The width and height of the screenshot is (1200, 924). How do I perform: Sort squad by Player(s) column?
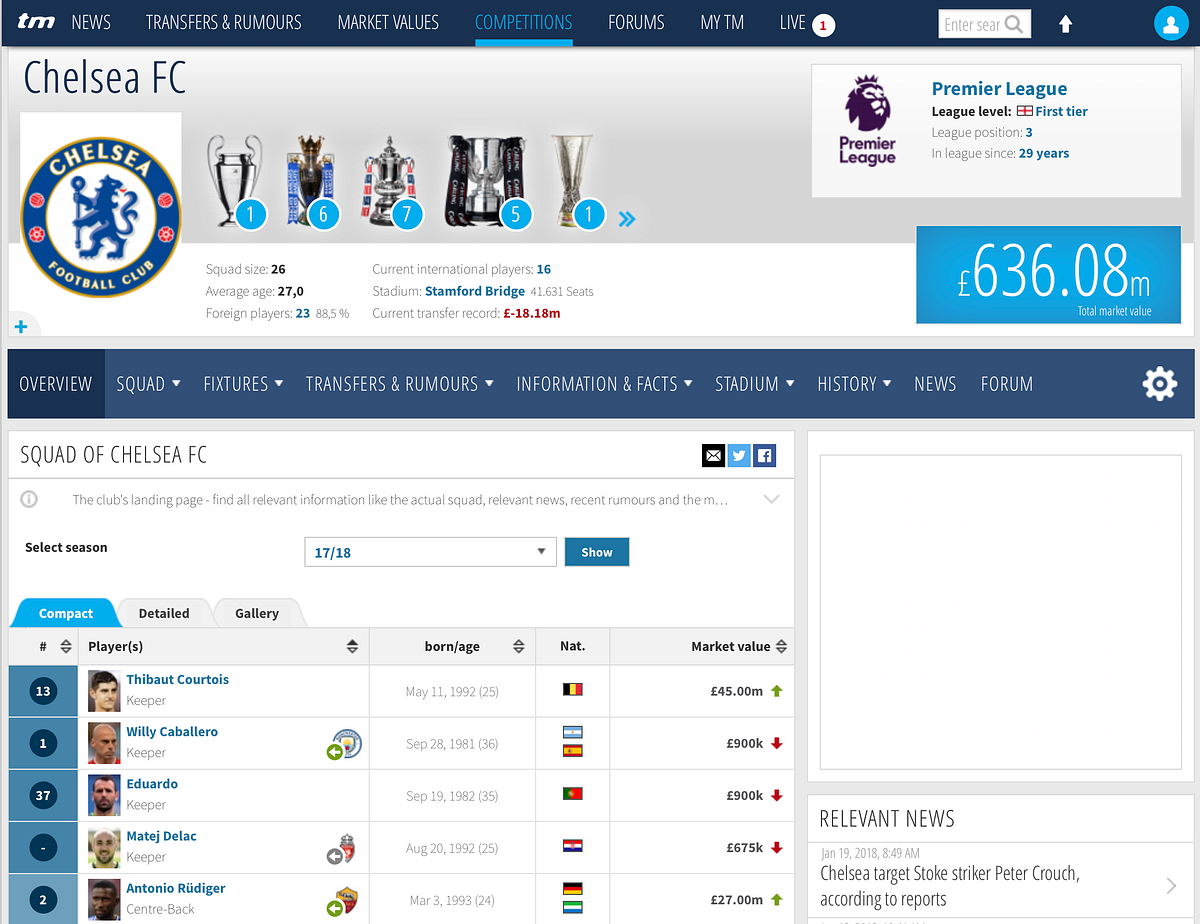coord(352,646)
